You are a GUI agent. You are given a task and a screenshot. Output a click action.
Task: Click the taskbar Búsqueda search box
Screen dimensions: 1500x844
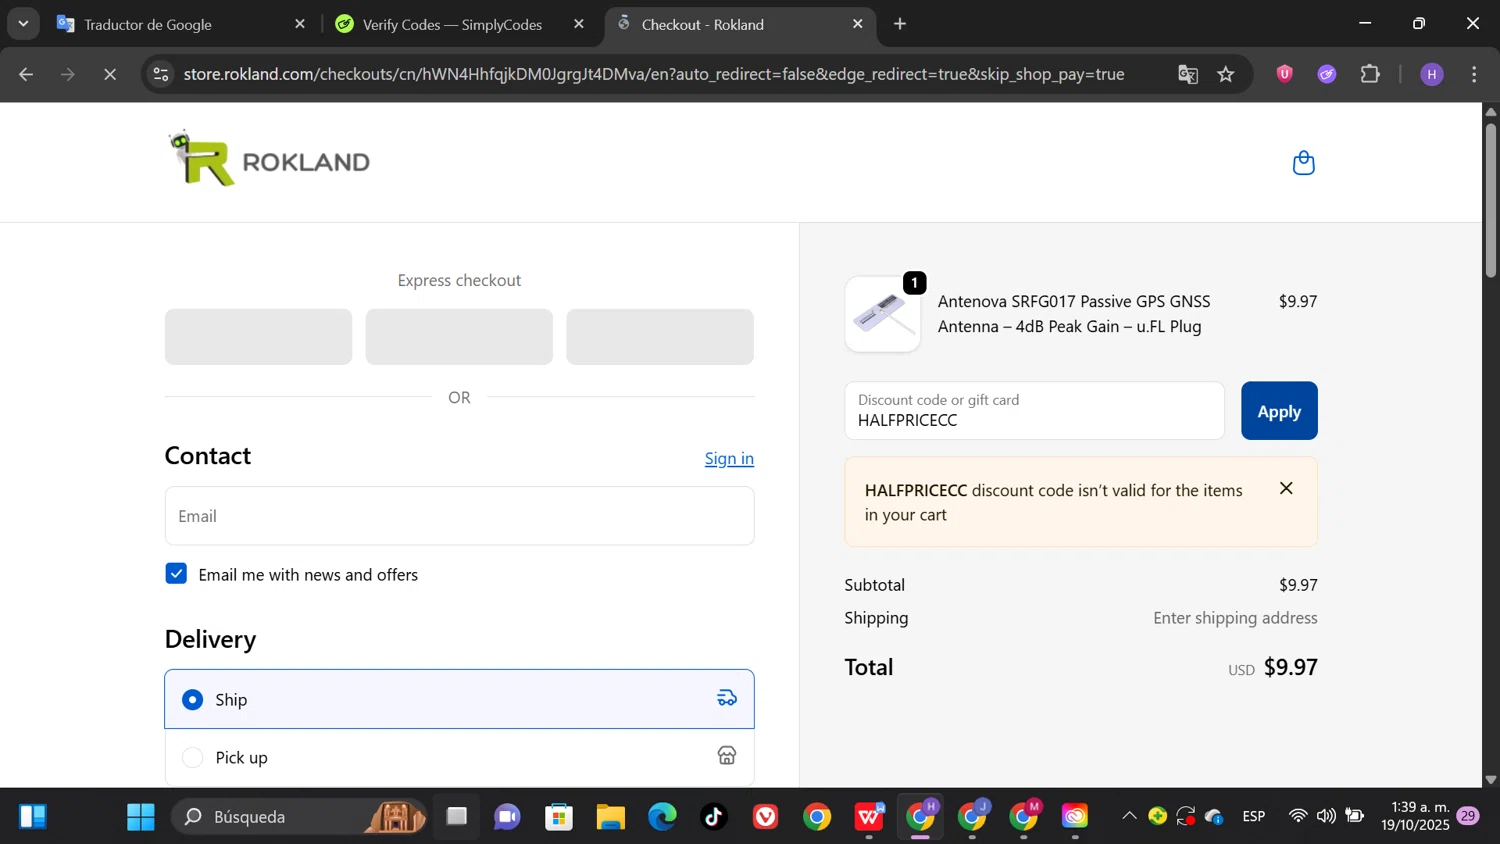click(x=300, y=817)
